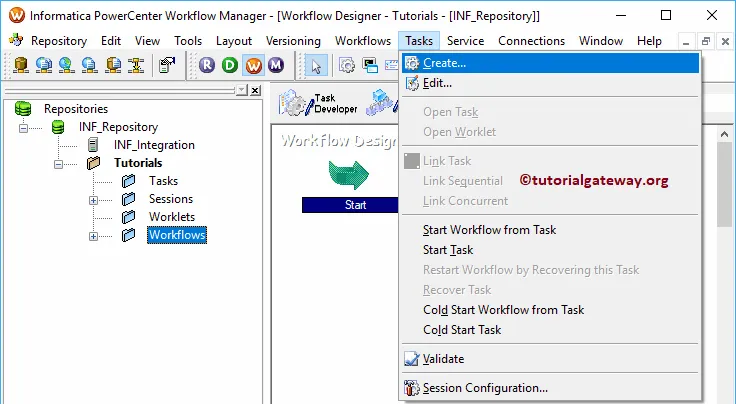Open the Workflows menu in menu bar
The image size is (736, 404).
362,41
